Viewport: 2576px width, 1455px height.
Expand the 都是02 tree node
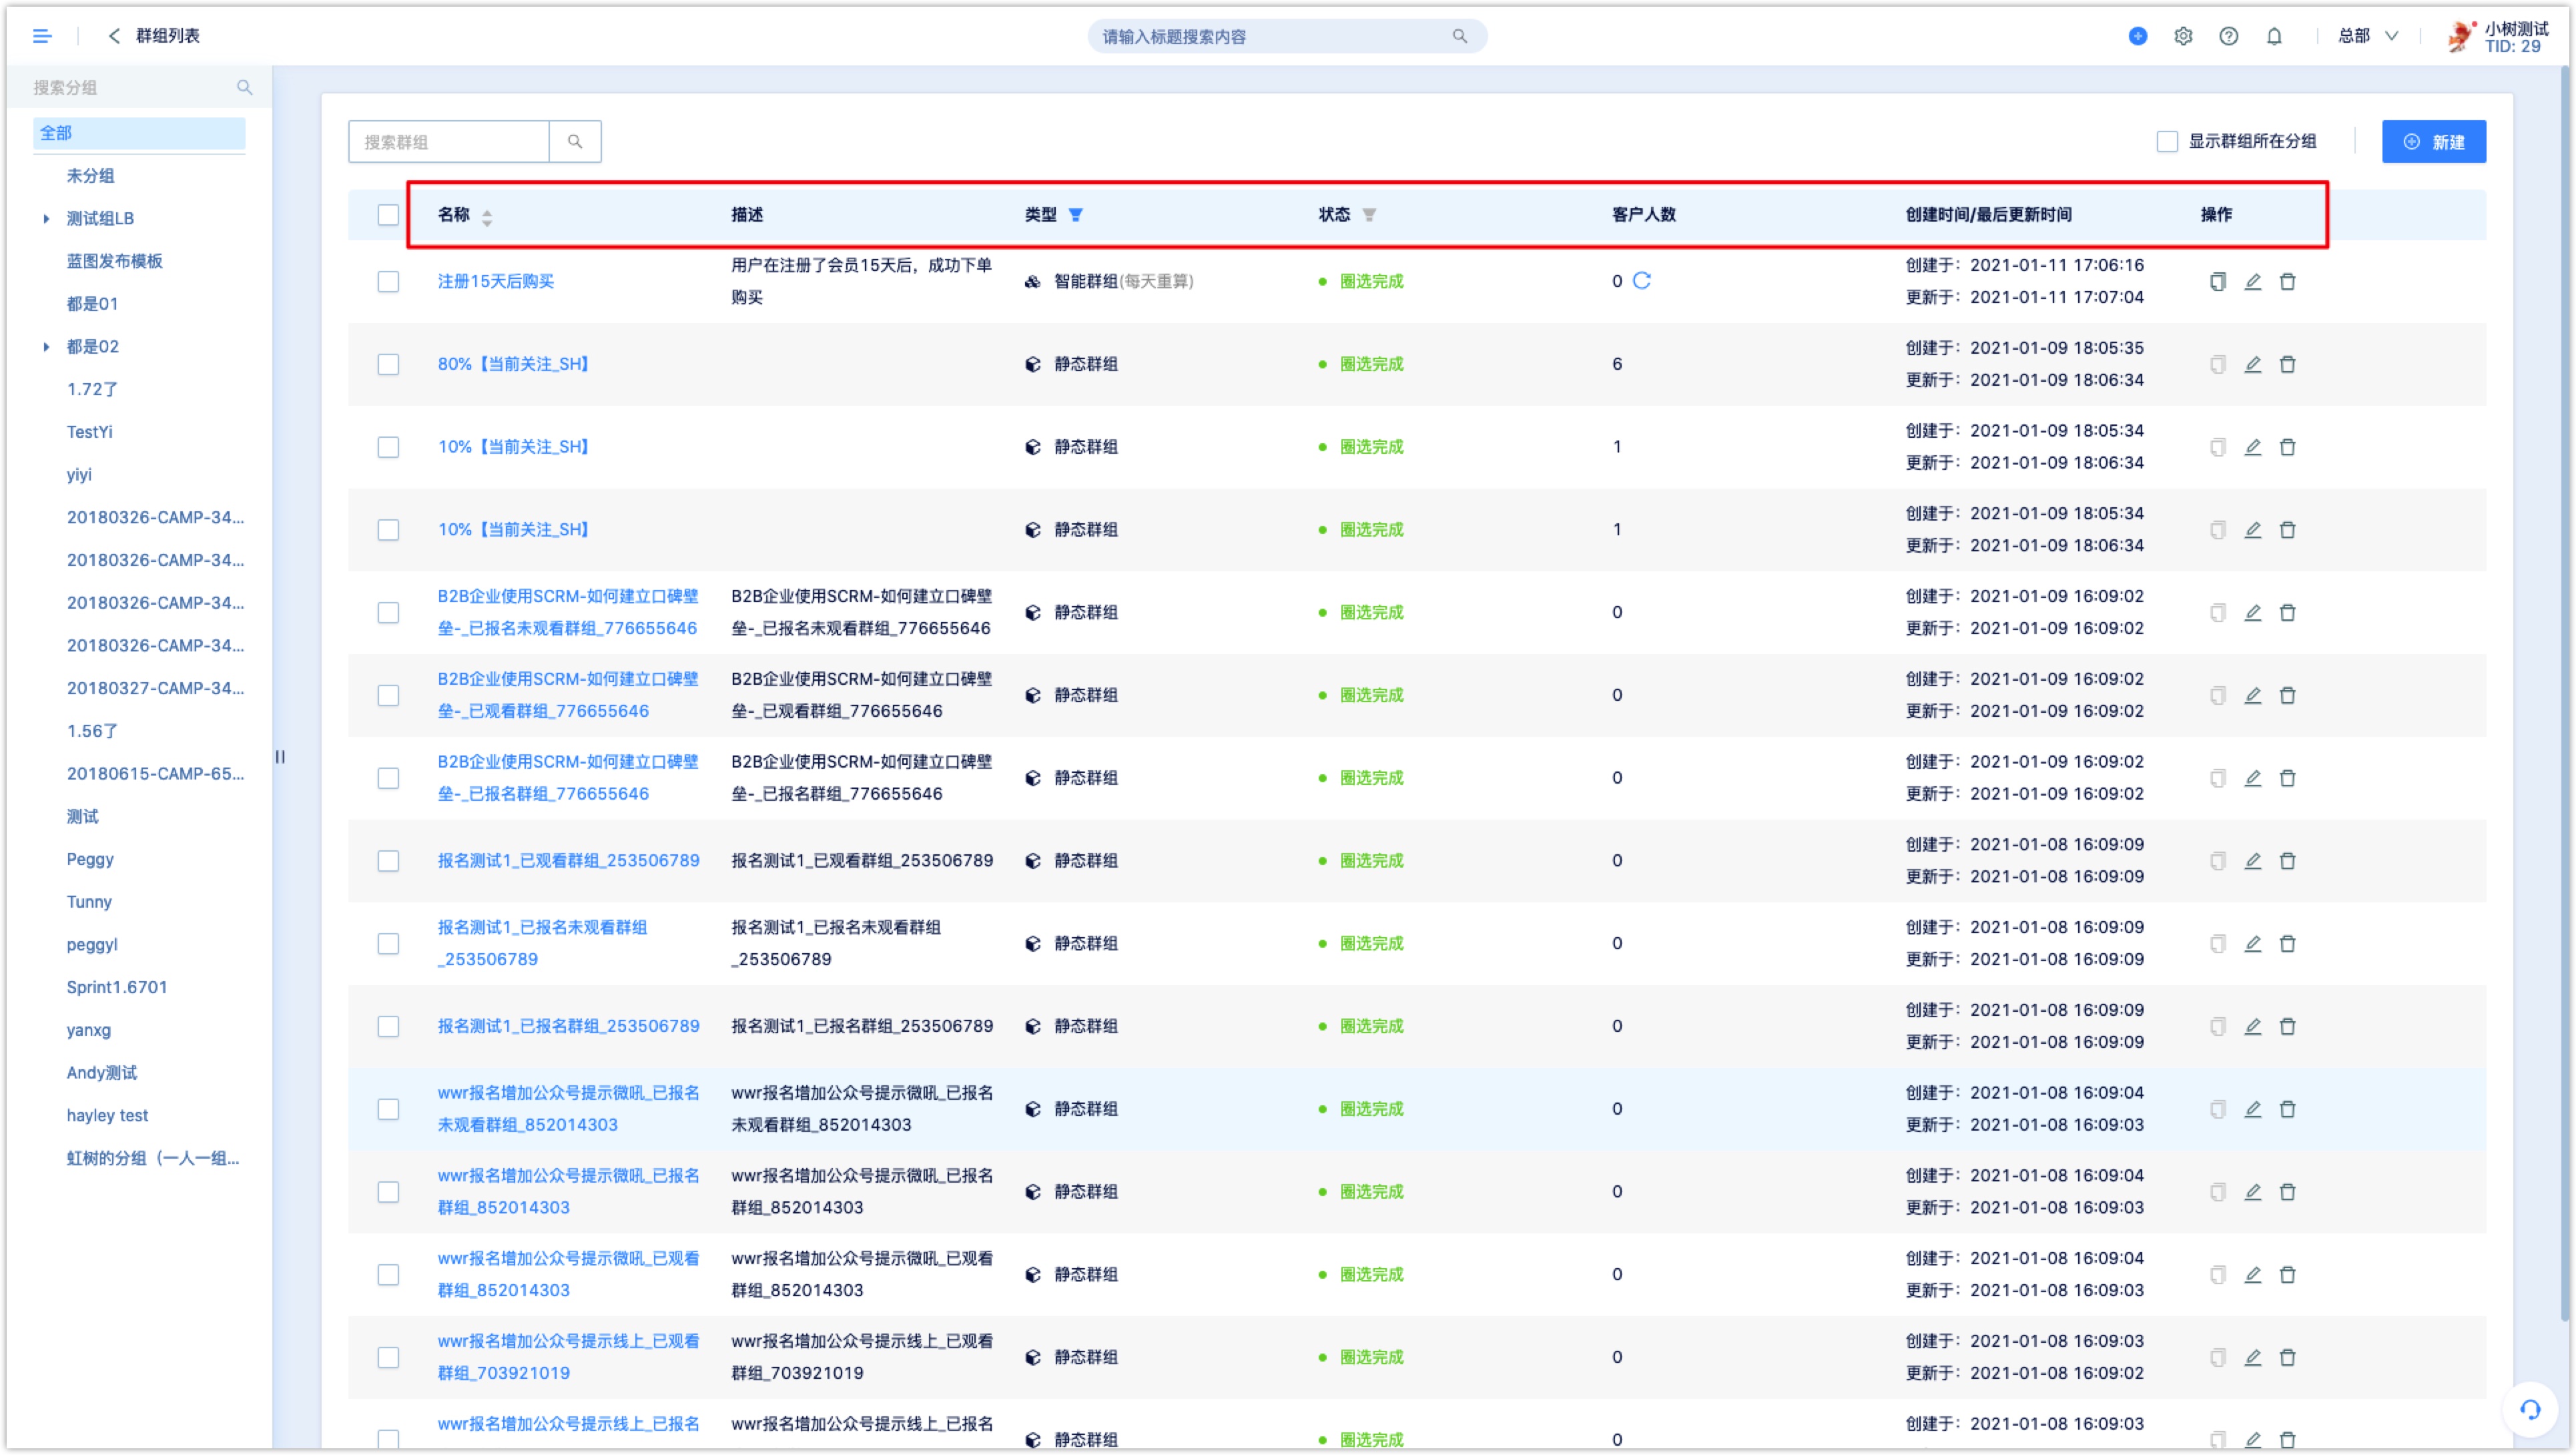tap(46, 347)
